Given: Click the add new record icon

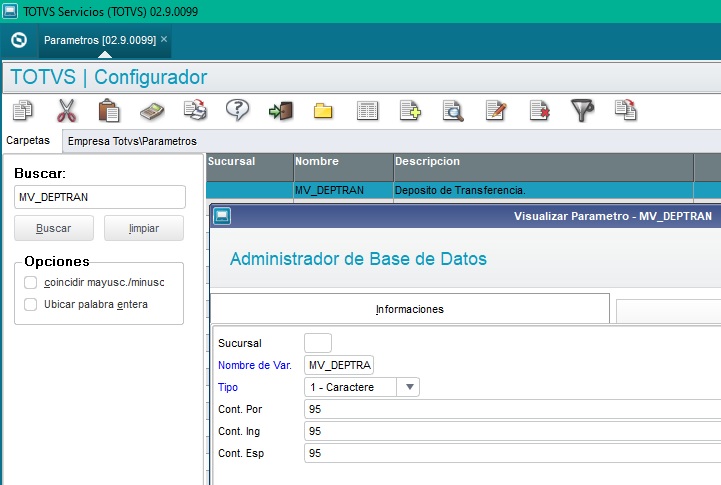Looking at the screenshot, I should click(410, 111).
